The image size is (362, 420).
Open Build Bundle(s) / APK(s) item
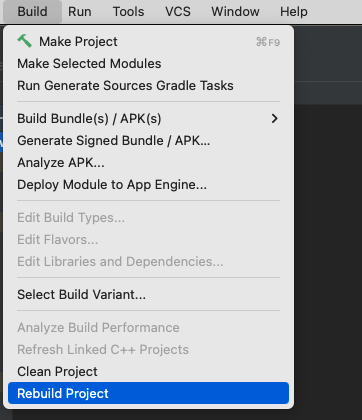(148, 119)
